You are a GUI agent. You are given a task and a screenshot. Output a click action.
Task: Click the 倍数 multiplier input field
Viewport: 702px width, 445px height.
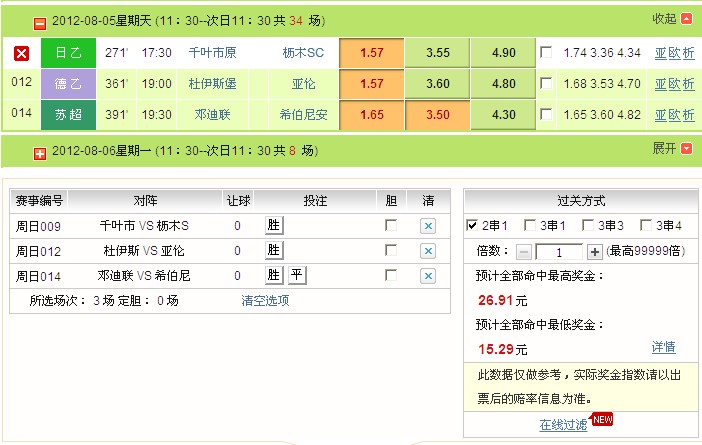point(559,252)
